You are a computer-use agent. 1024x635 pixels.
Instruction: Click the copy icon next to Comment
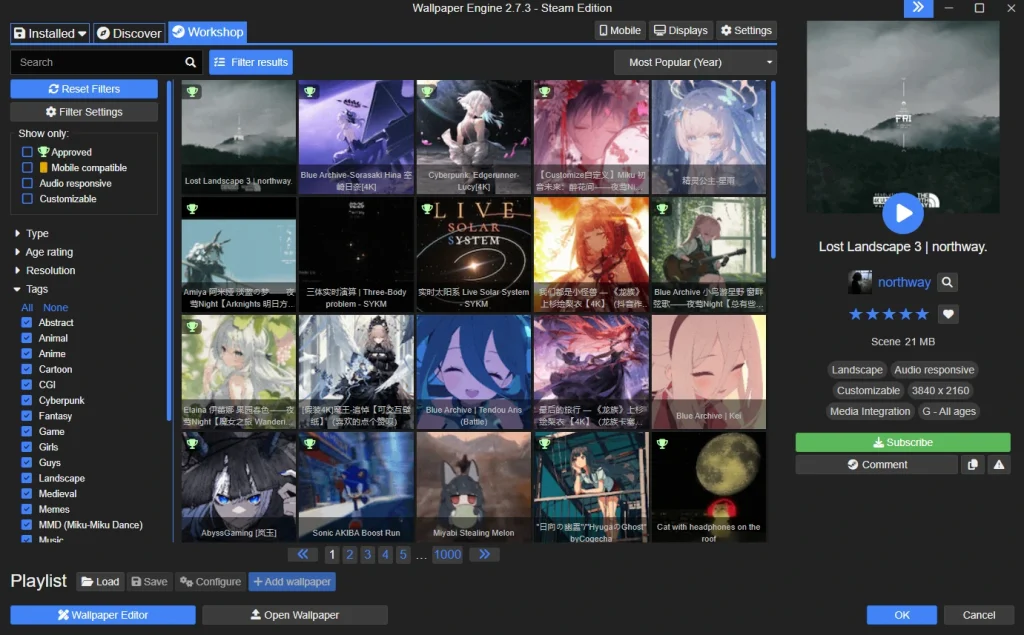(972, 464)
